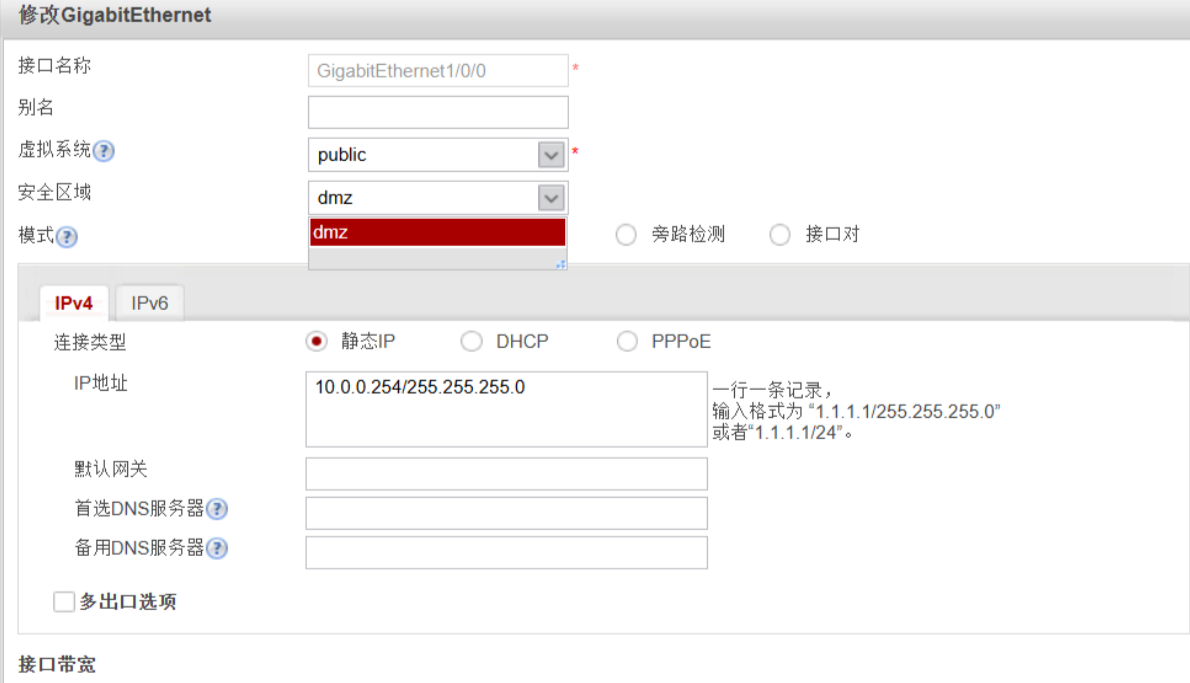
Task: Click the dropdown list resize grip
Action: pos(561,264)
